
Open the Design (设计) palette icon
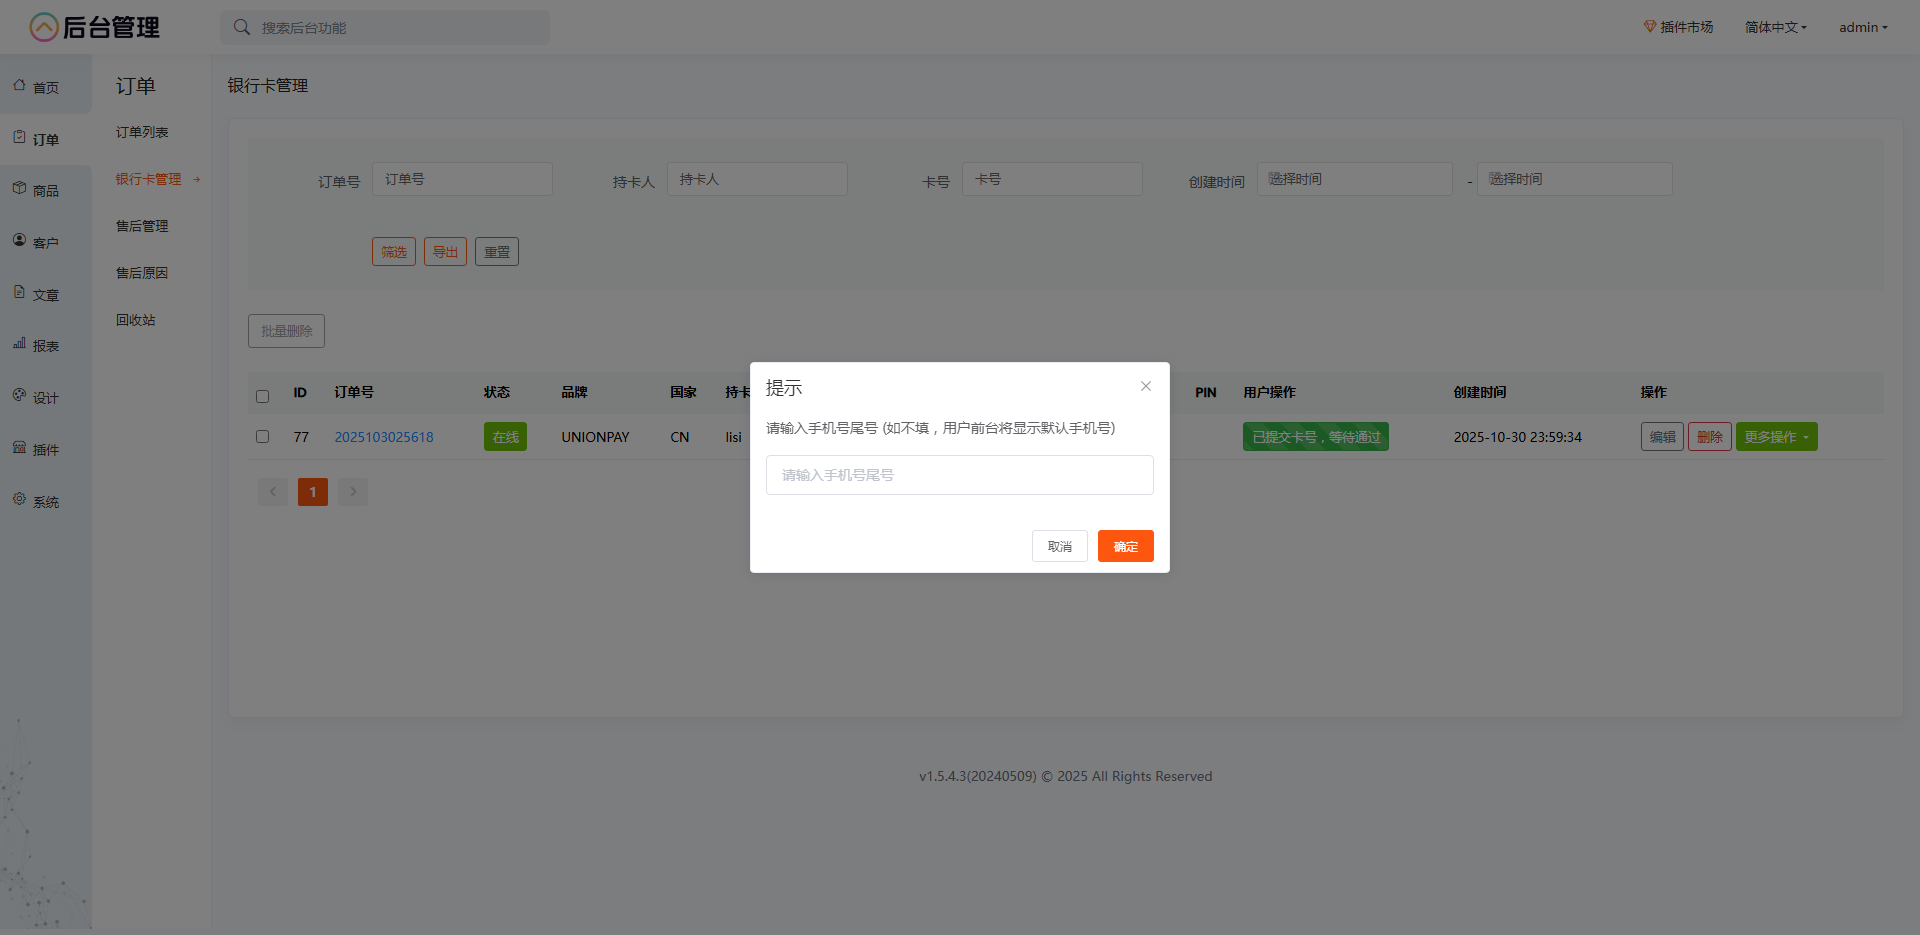pos(20,396)
